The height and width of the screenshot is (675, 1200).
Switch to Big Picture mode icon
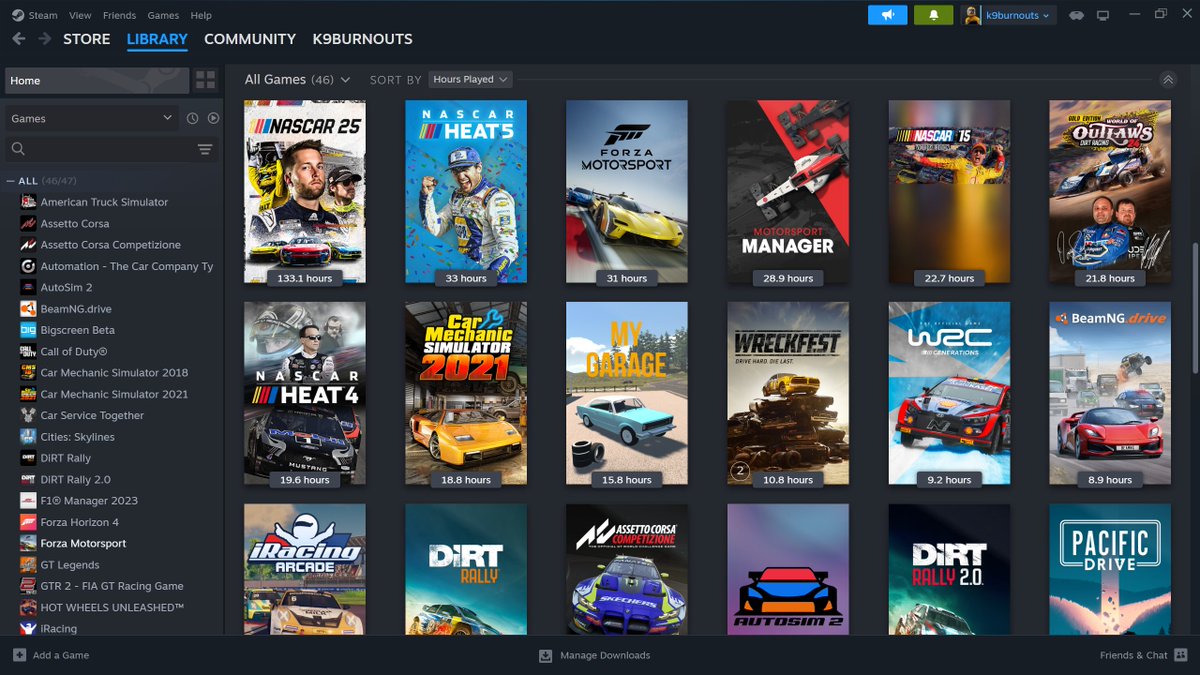(x=1103, y=15)
